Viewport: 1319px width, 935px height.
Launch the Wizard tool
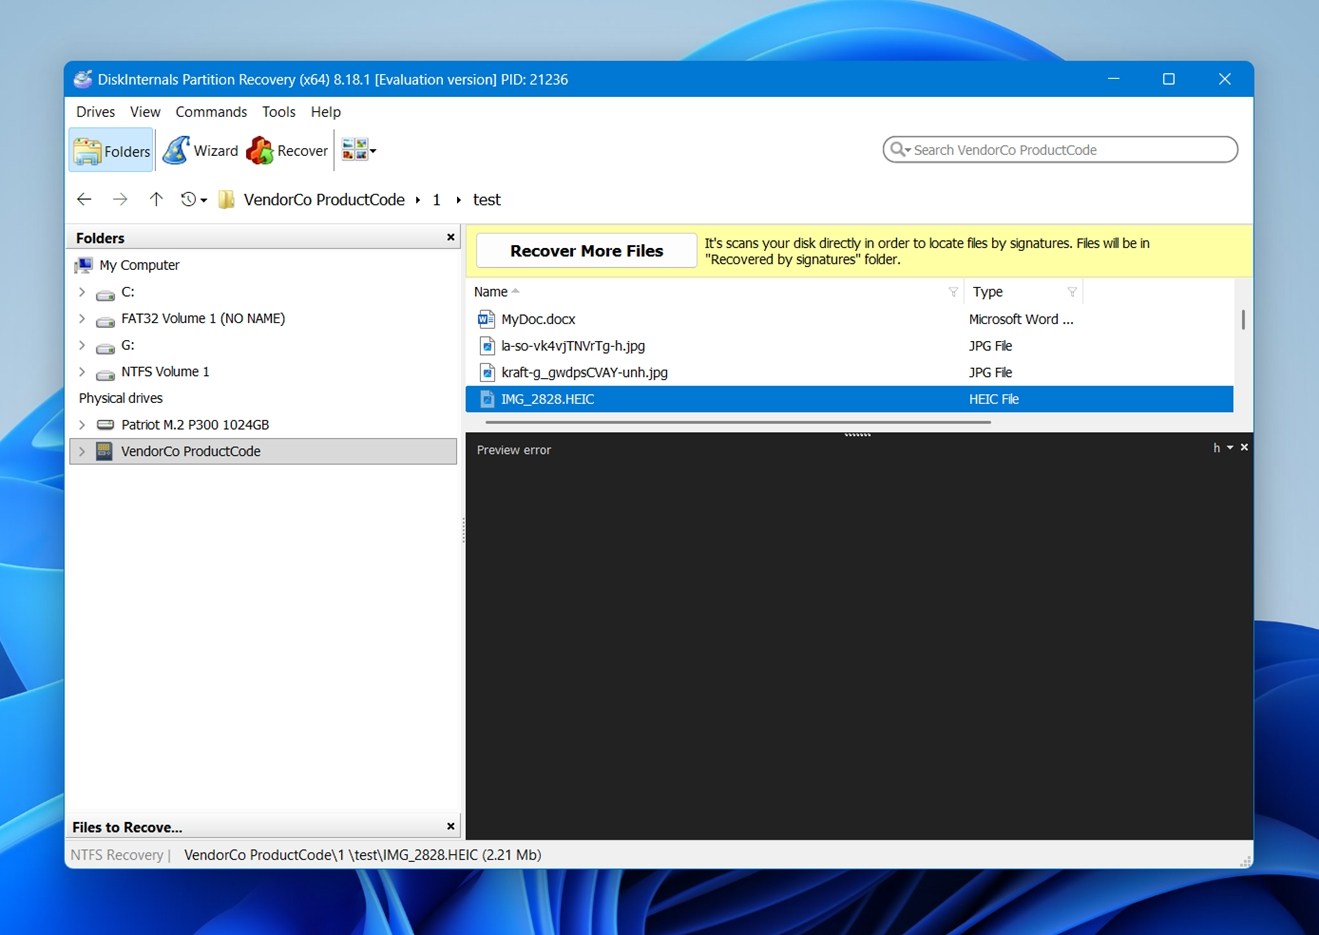[x=201, y=151]
